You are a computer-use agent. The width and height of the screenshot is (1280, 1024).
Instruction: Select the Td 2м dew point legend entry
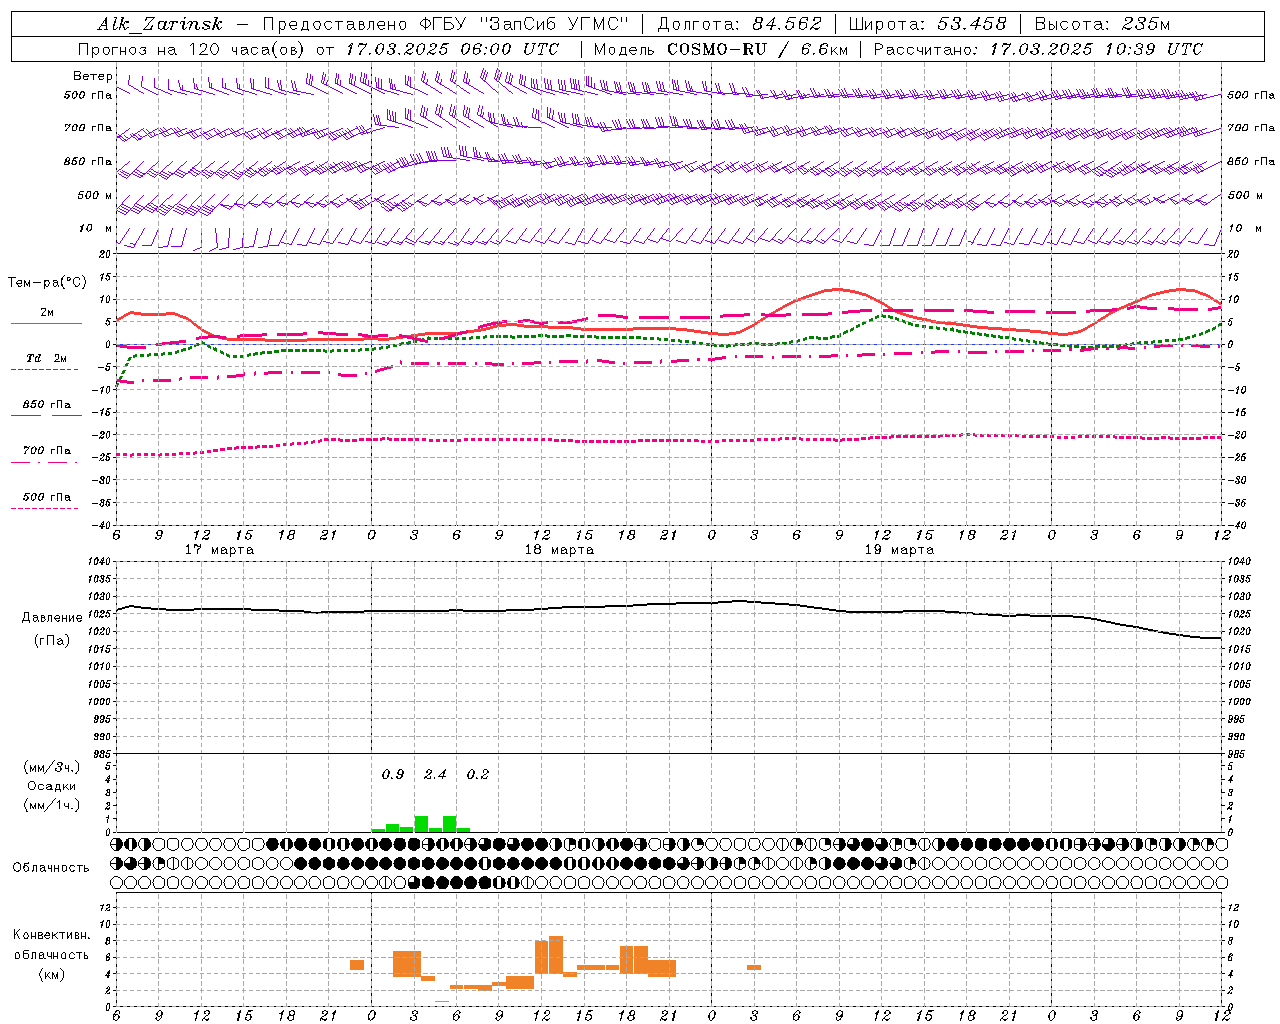click(47, 358)
